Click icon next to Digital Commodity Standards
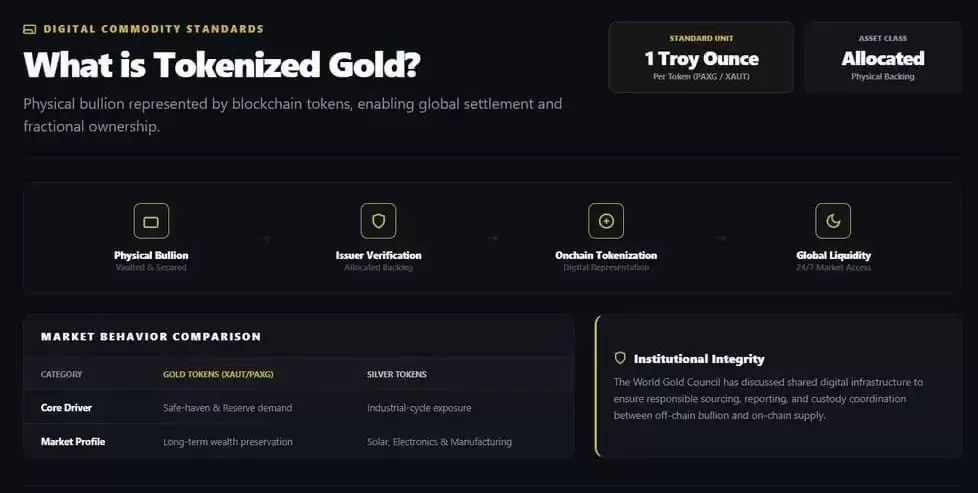Viewport: 978px width, 493px height. tap(29, 29)
